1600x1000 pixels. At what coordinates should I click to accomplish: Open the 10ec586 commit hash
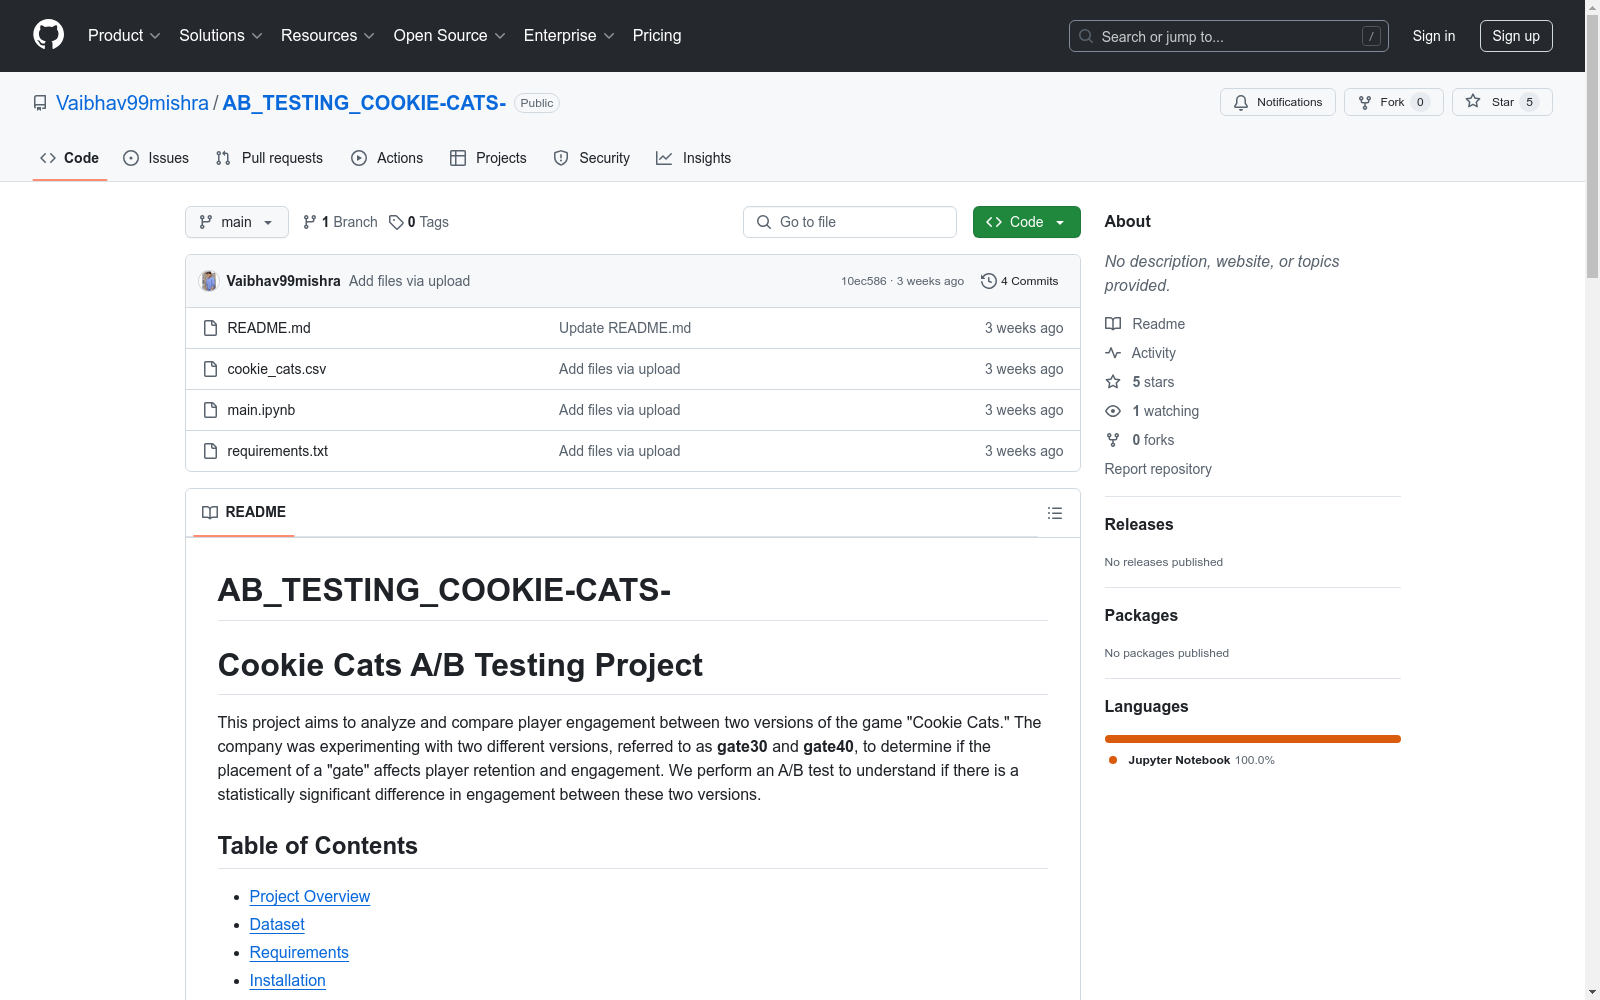pyautogui.click(x=864, y=281)
